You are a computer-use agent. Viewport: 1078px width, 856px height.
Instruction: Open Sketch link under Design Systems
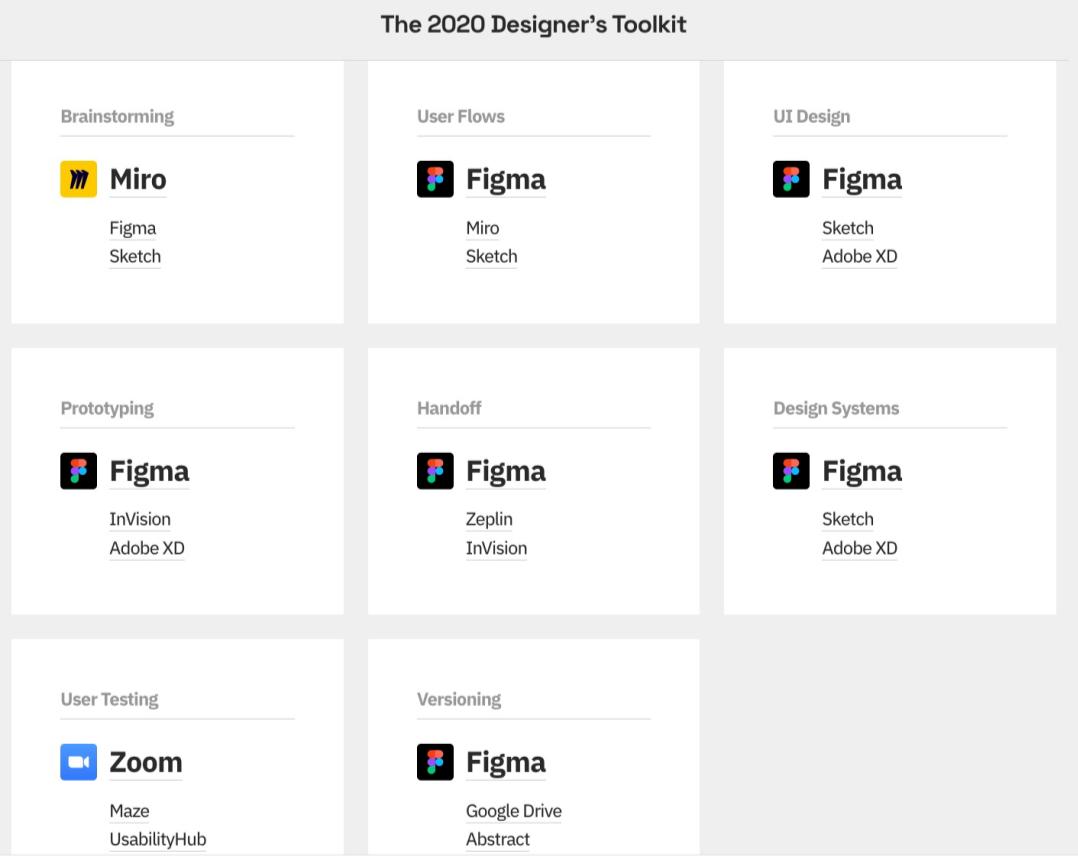[848, 519]
